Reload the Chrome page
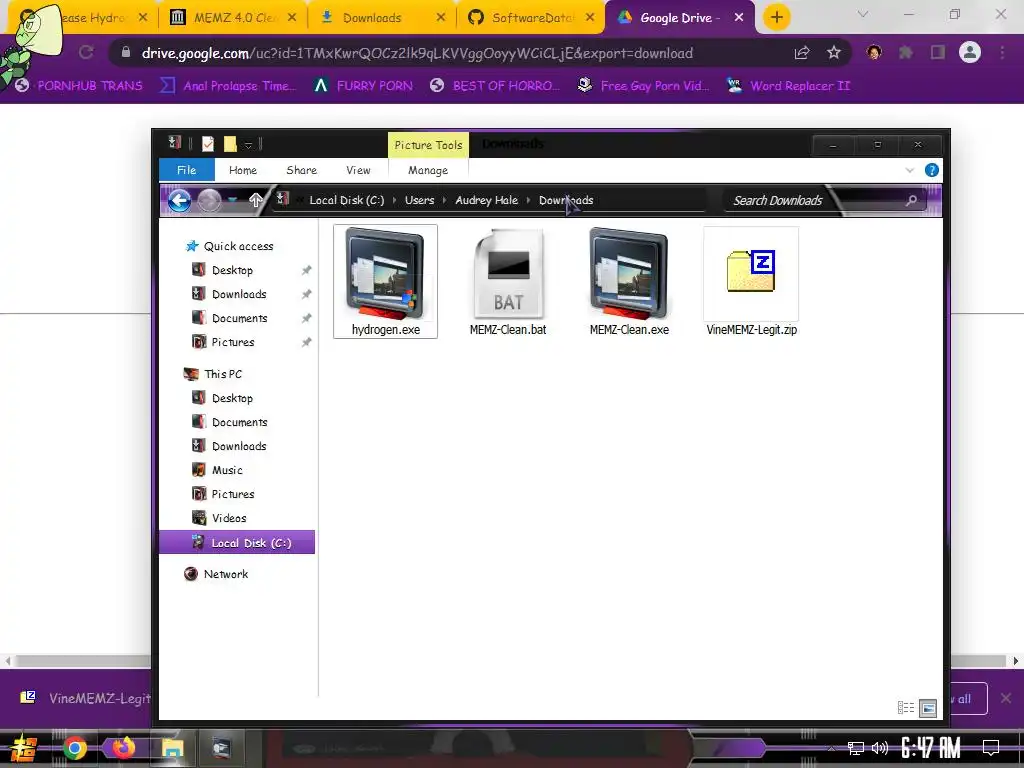 (86, 53)
